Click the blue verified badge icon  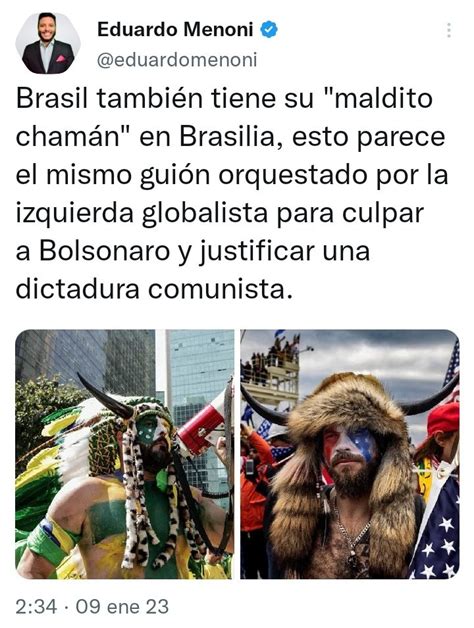(269, 30)
